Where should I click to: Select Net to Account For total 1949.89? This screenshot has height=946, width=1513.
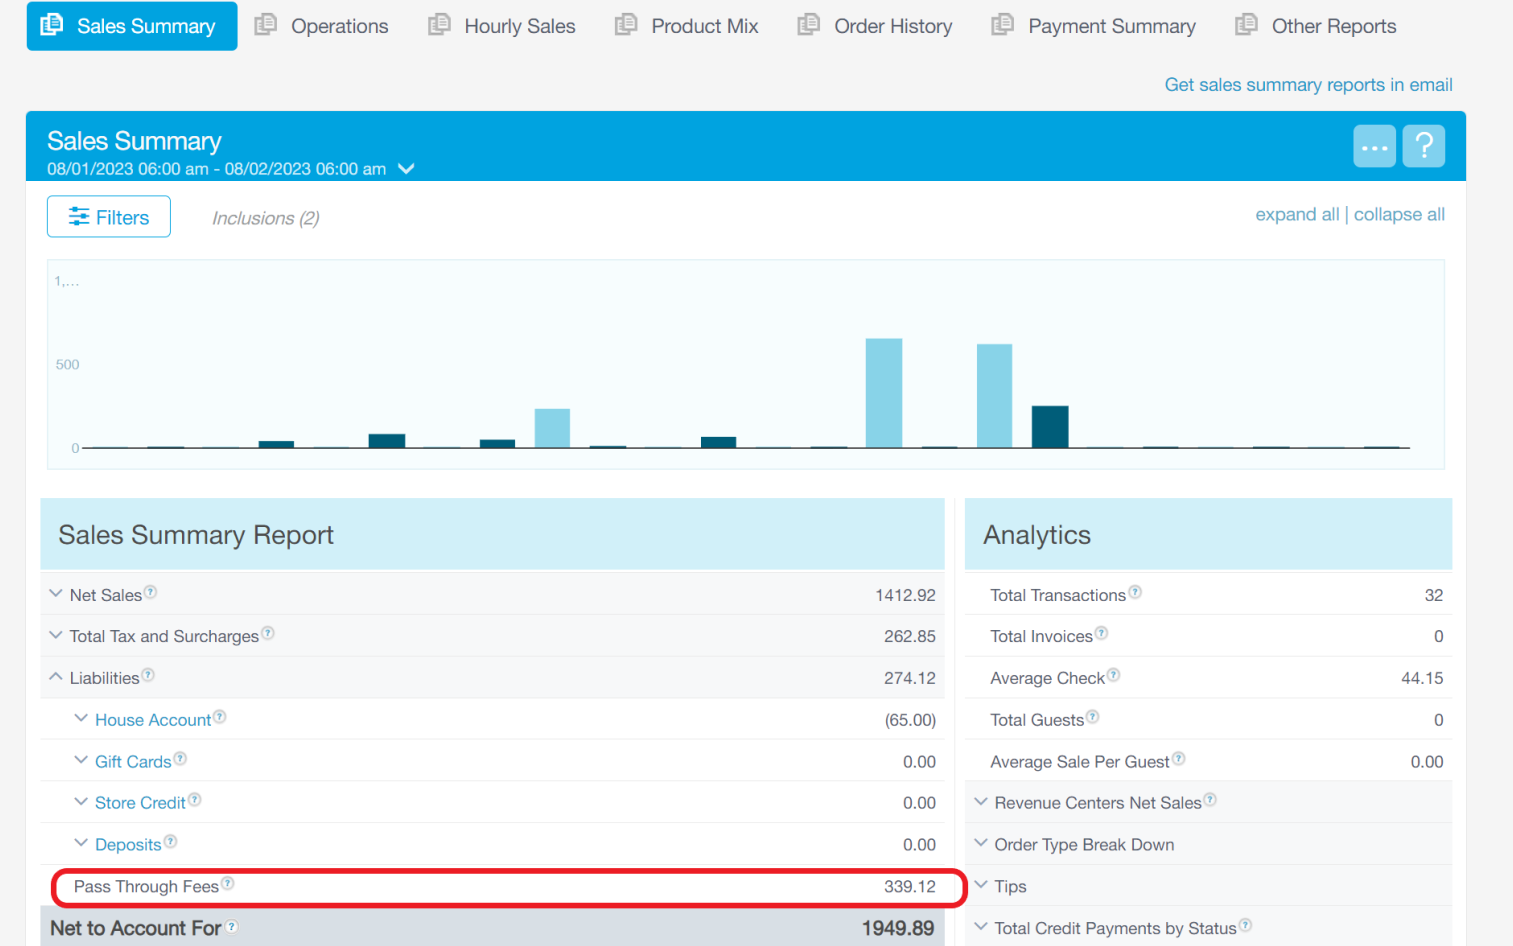point(898,928)
